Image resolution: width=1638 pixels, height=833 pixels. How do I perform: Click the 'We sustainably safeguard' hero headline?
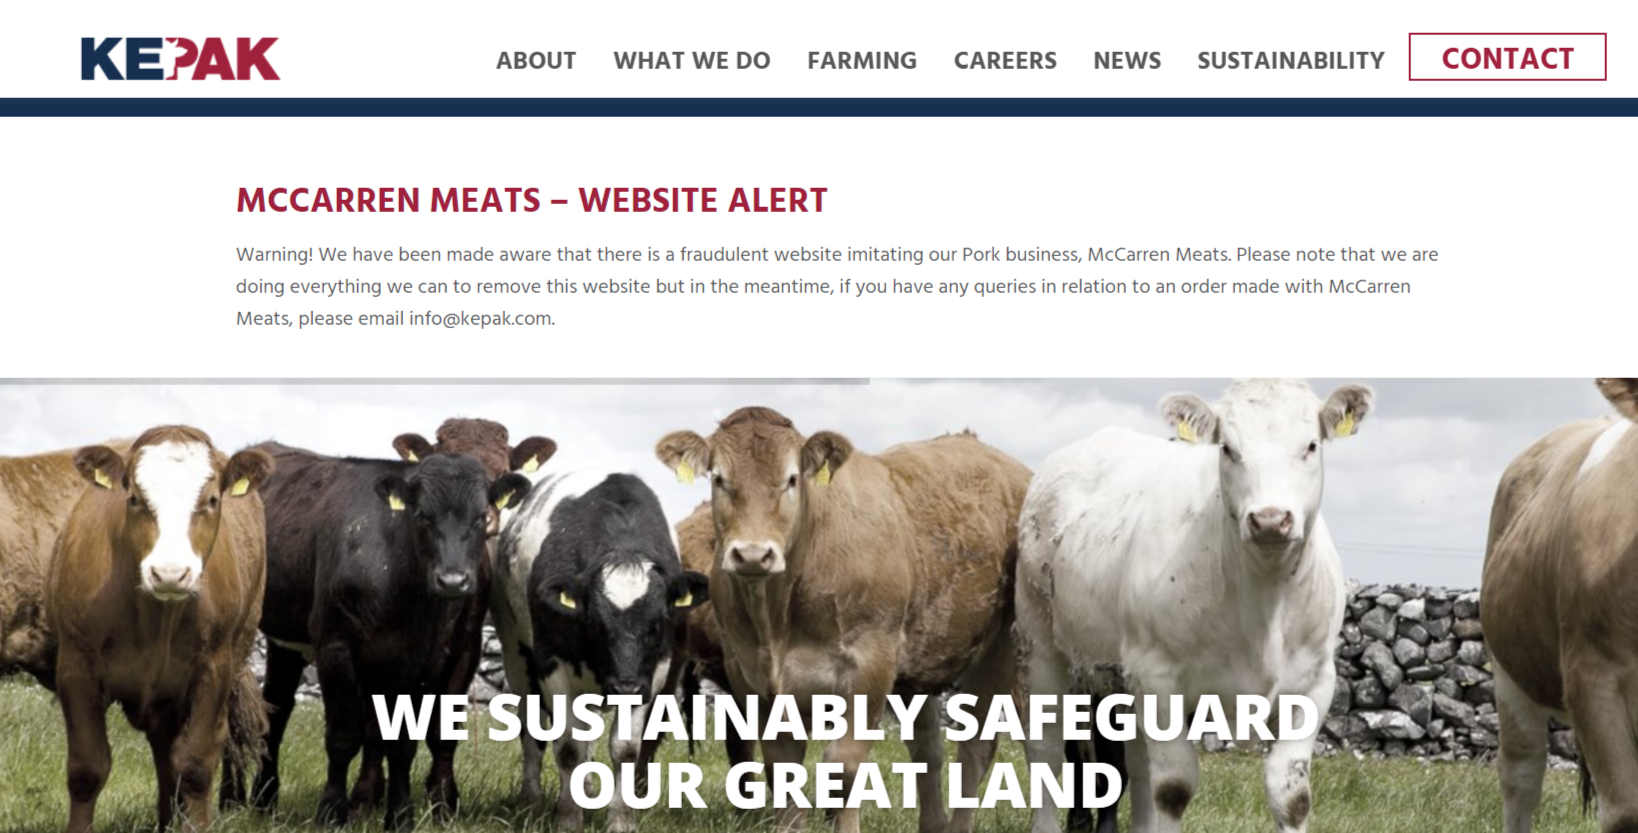[846, 751]
